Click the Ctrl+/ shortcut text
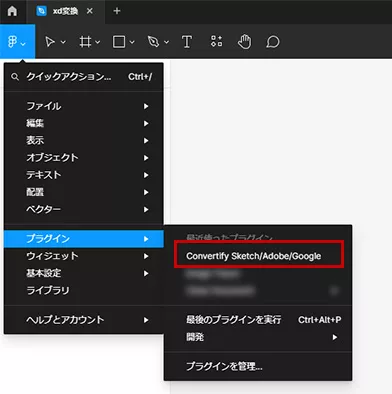 (x=140, y=77)
